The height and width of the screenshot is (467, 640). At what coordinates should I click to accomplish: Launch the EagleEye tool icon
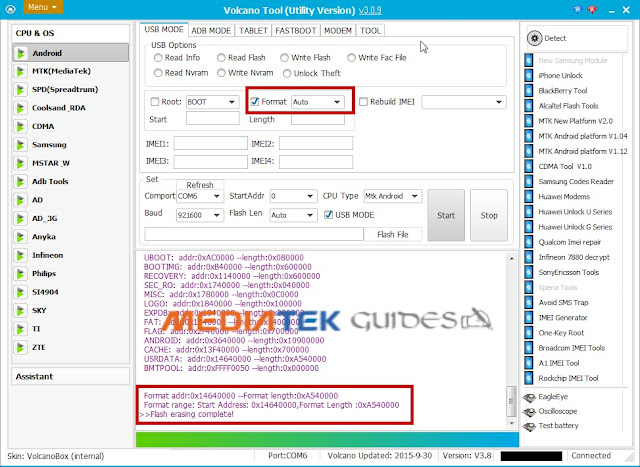click(529, 397)
